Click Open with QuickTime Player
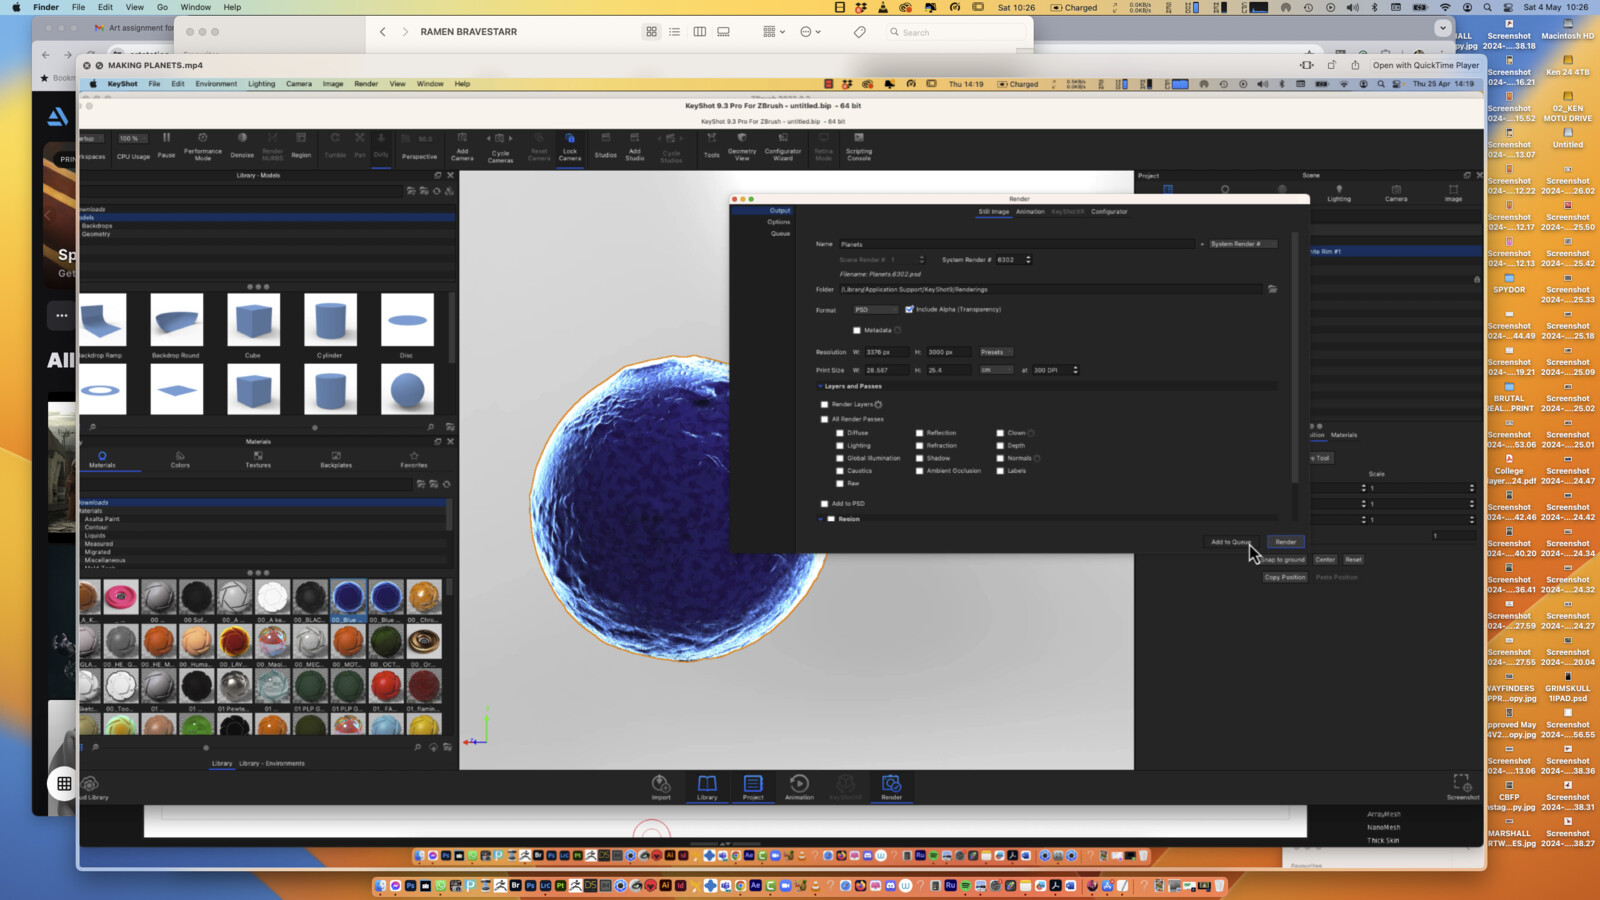The height and width of the screenshot is (900, 1600). pyautogui.click(x=1425, y=65)
